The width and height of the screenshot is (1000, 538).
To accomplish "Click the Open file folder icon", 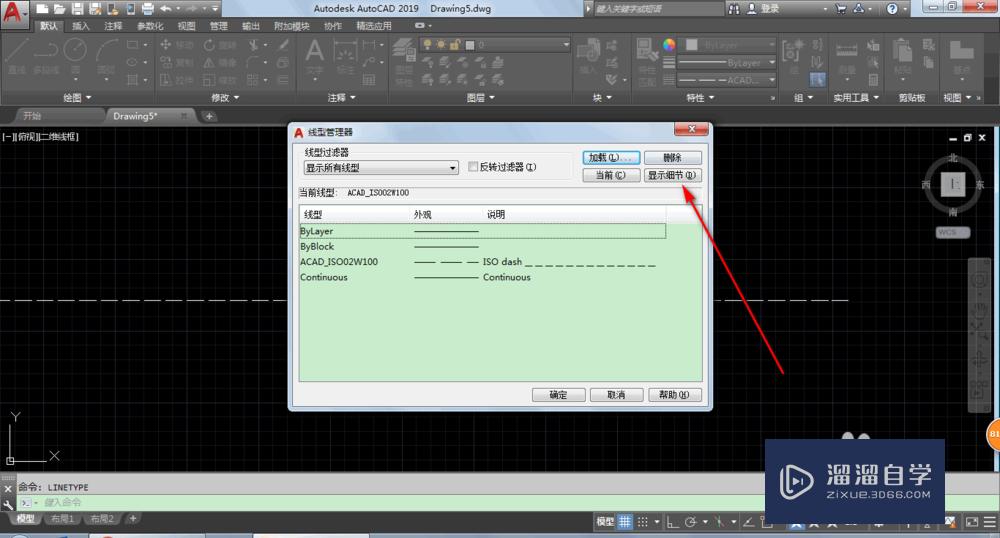I will coord(59,9).
